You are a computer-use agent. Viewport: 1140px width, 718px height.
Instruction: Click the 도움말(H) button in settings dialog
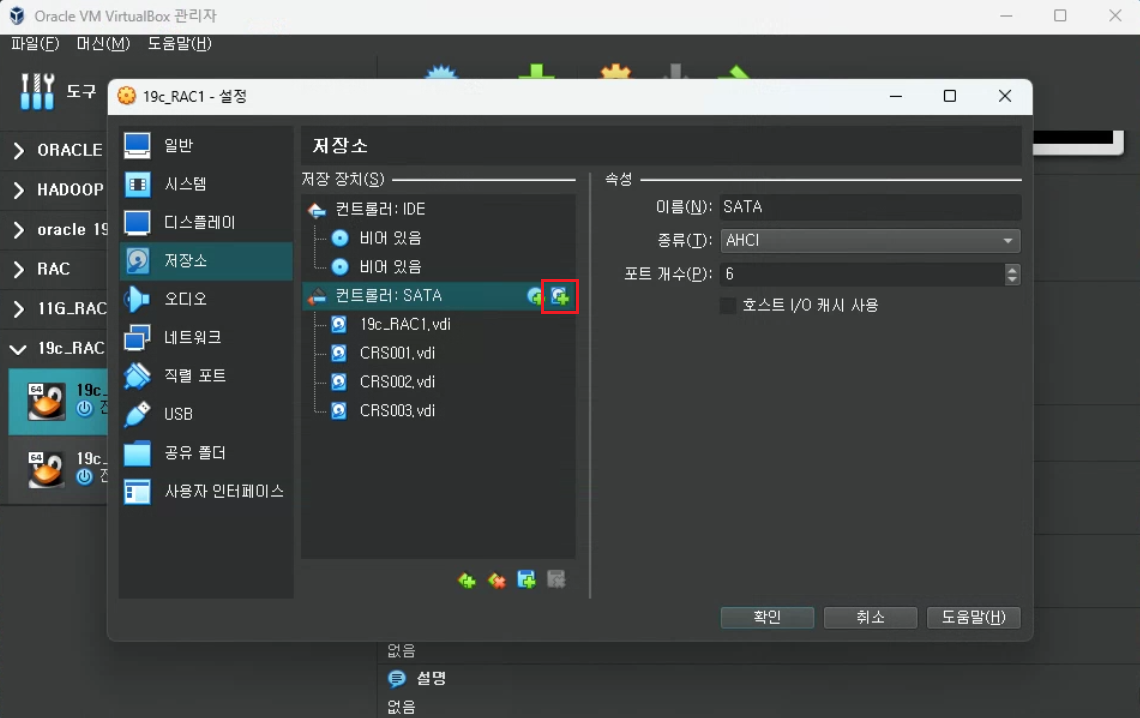(974, 617)
